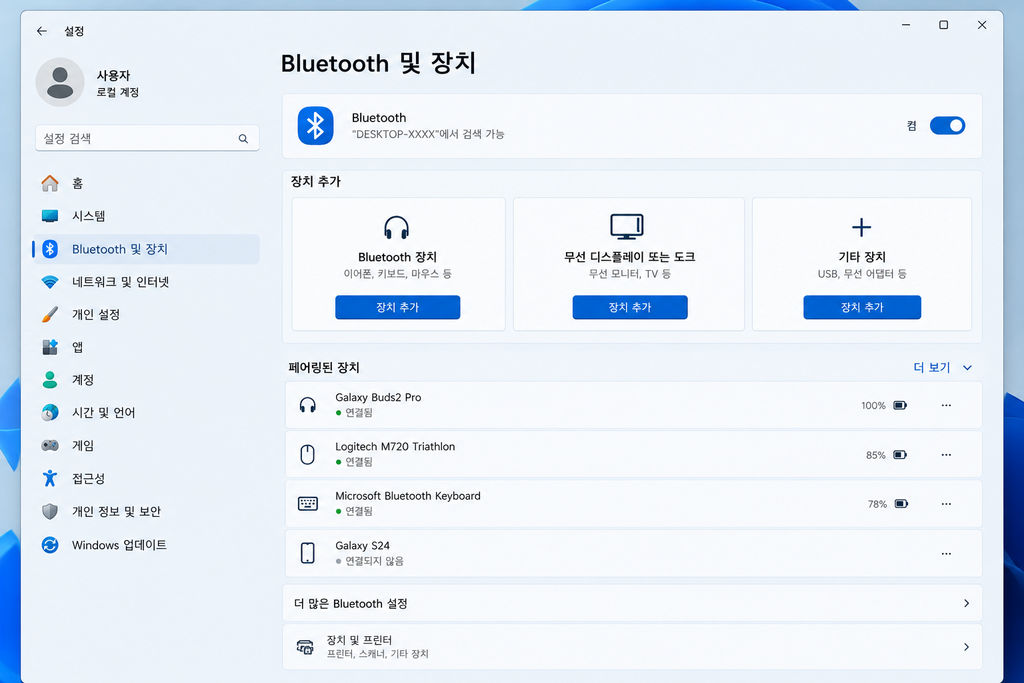The image size is (1024, 683).
Task: Open the 게임 settings page
Action: [x=146, y=445]
